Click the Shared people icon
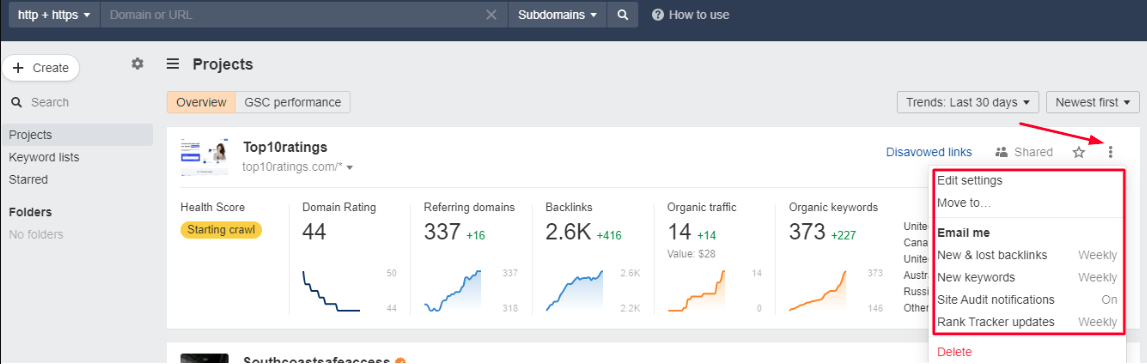This screenshot has width=1147, height=364. click(x=1002, y=152)
